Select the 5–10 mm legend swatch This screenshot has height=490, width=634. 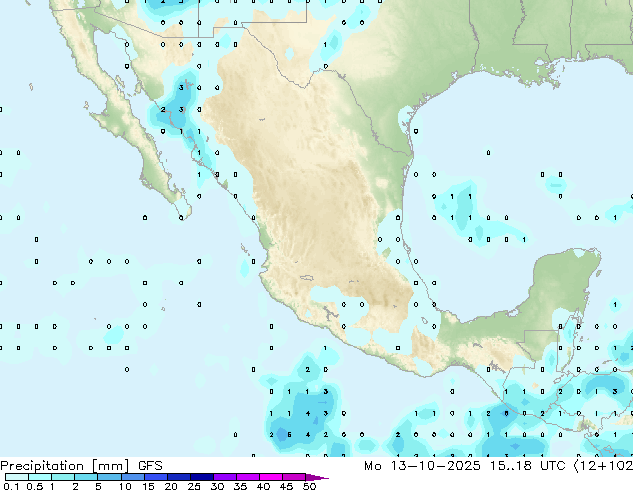109,477
